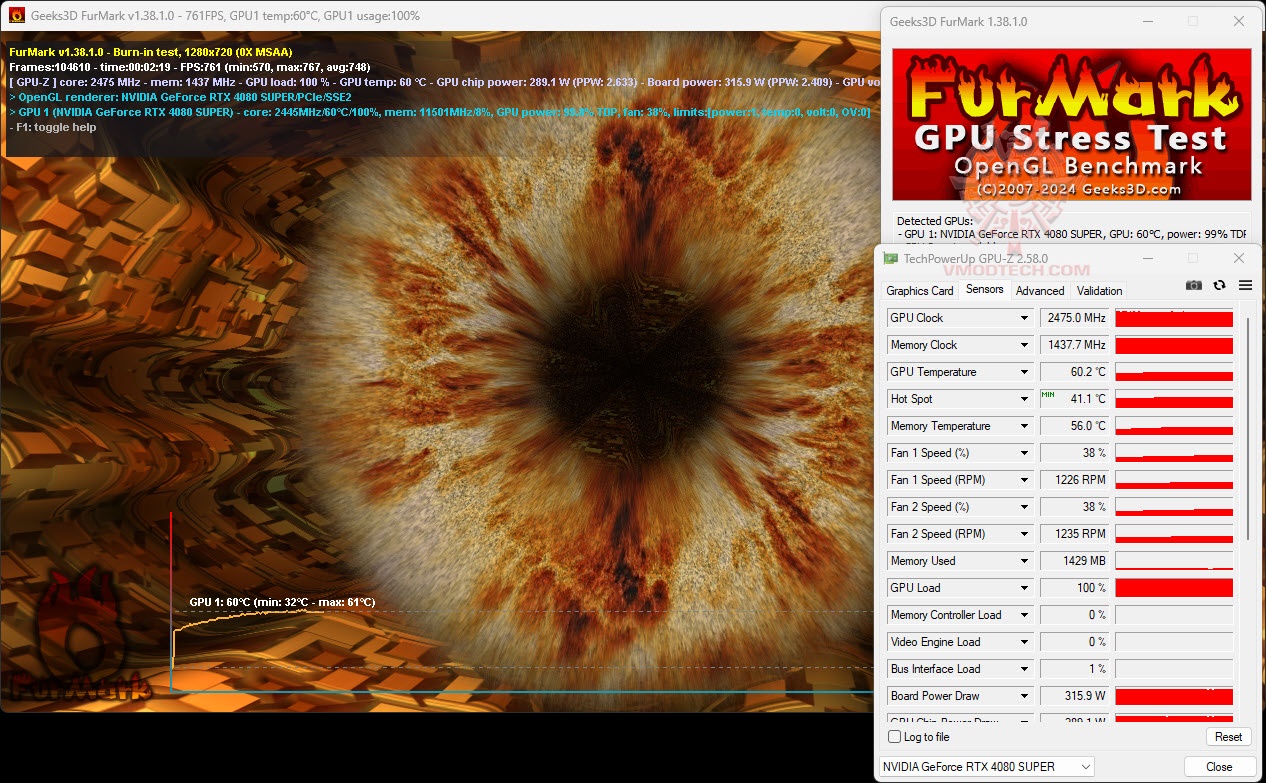Click the Bus Interface Load value 1 %
The height and width of the screenshot is (783, 1266).
(1073, 669)
